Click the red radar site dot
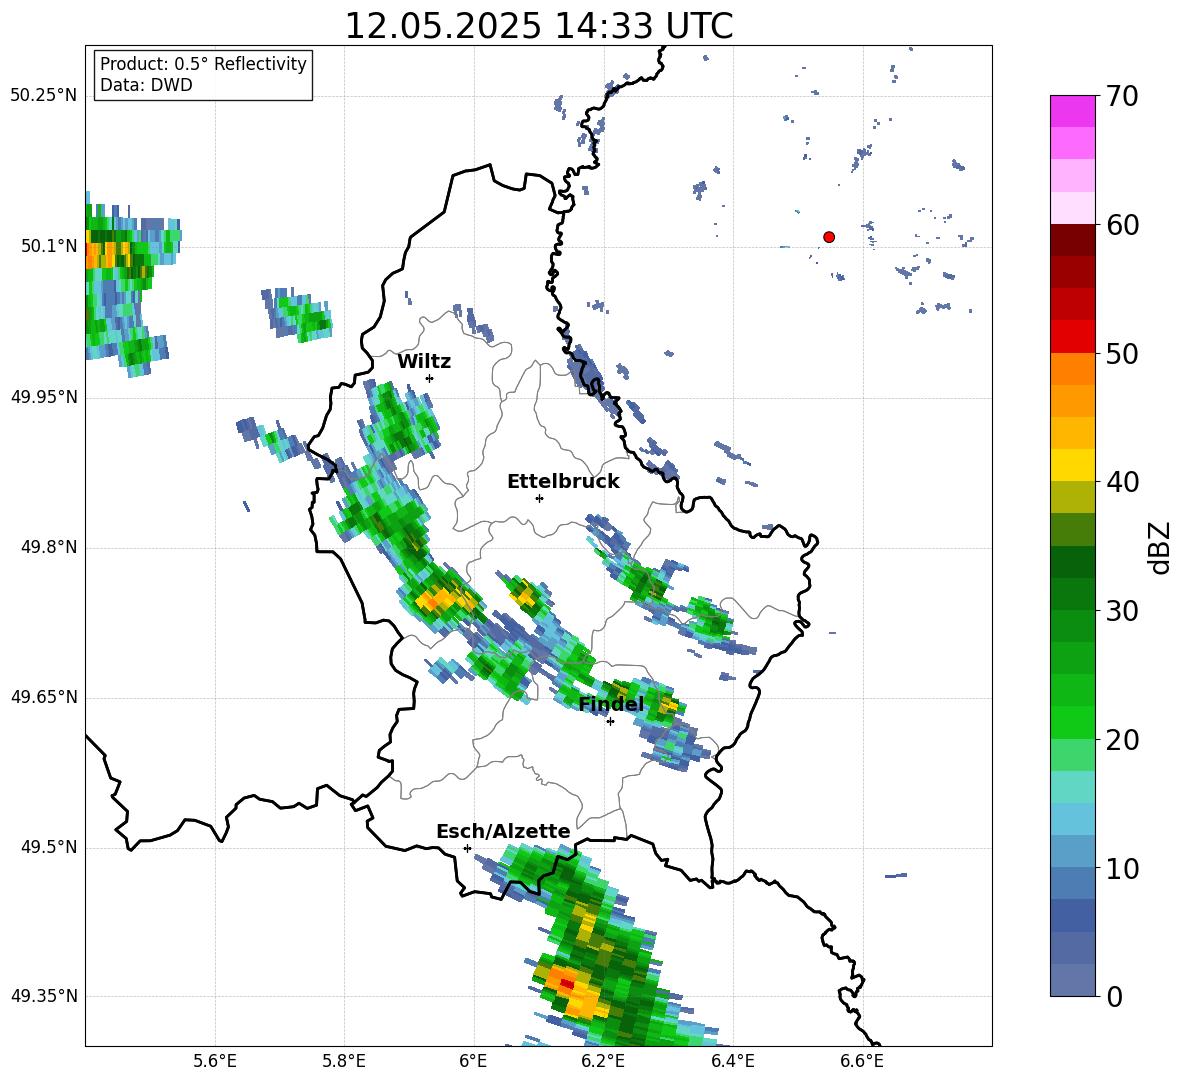The width and height of the screenshot is (1184, 1081). [829, 237]
